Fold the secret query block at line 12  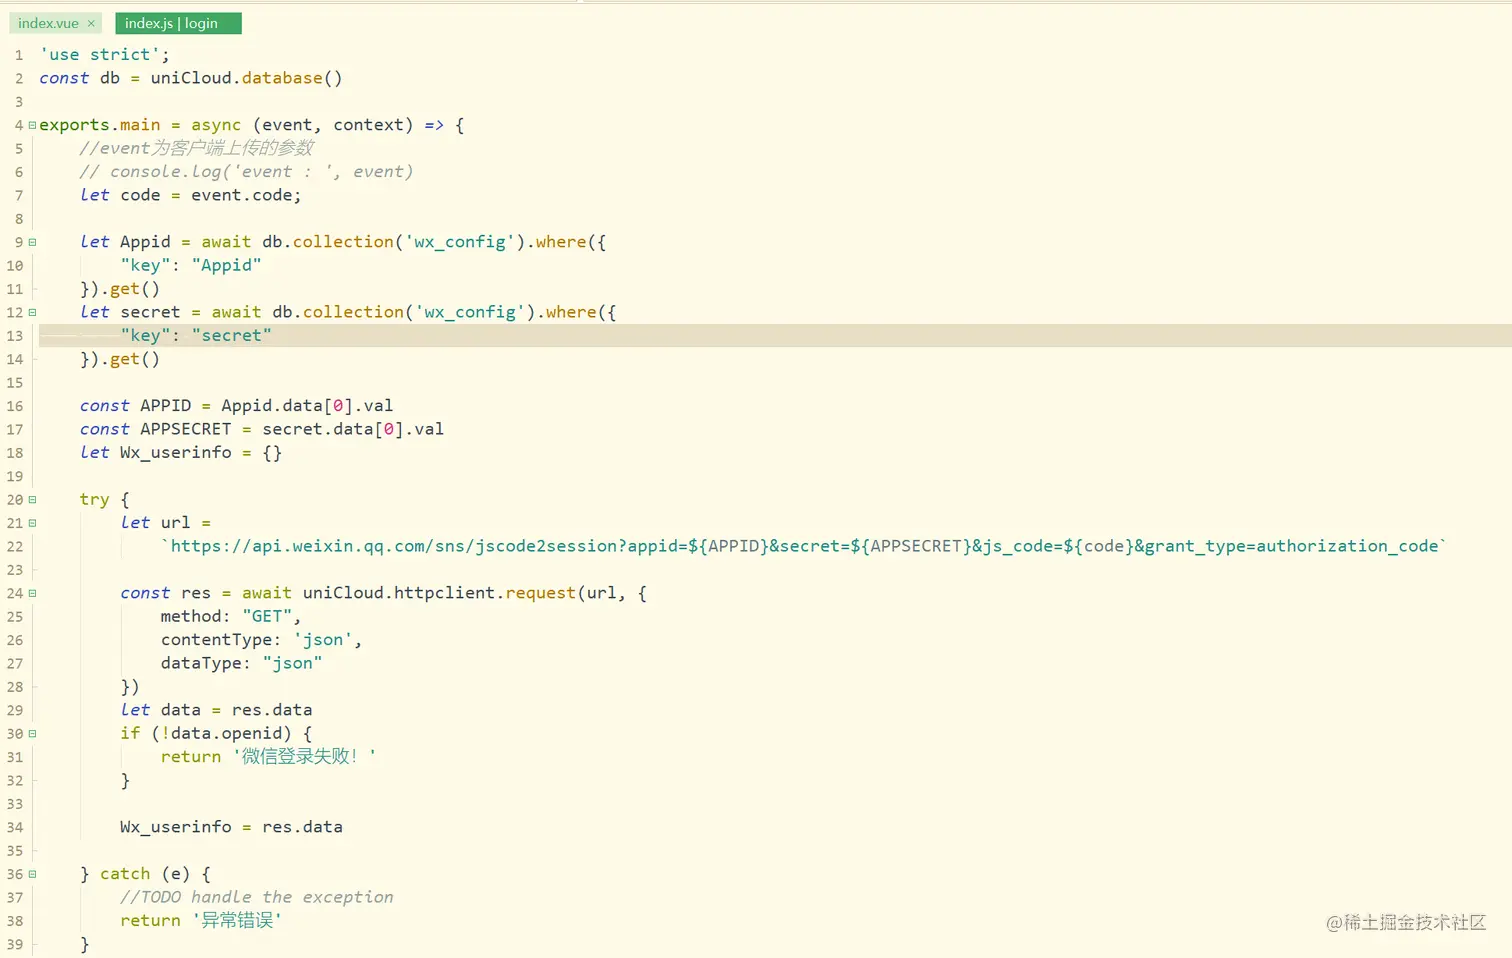tap(32, 312)
